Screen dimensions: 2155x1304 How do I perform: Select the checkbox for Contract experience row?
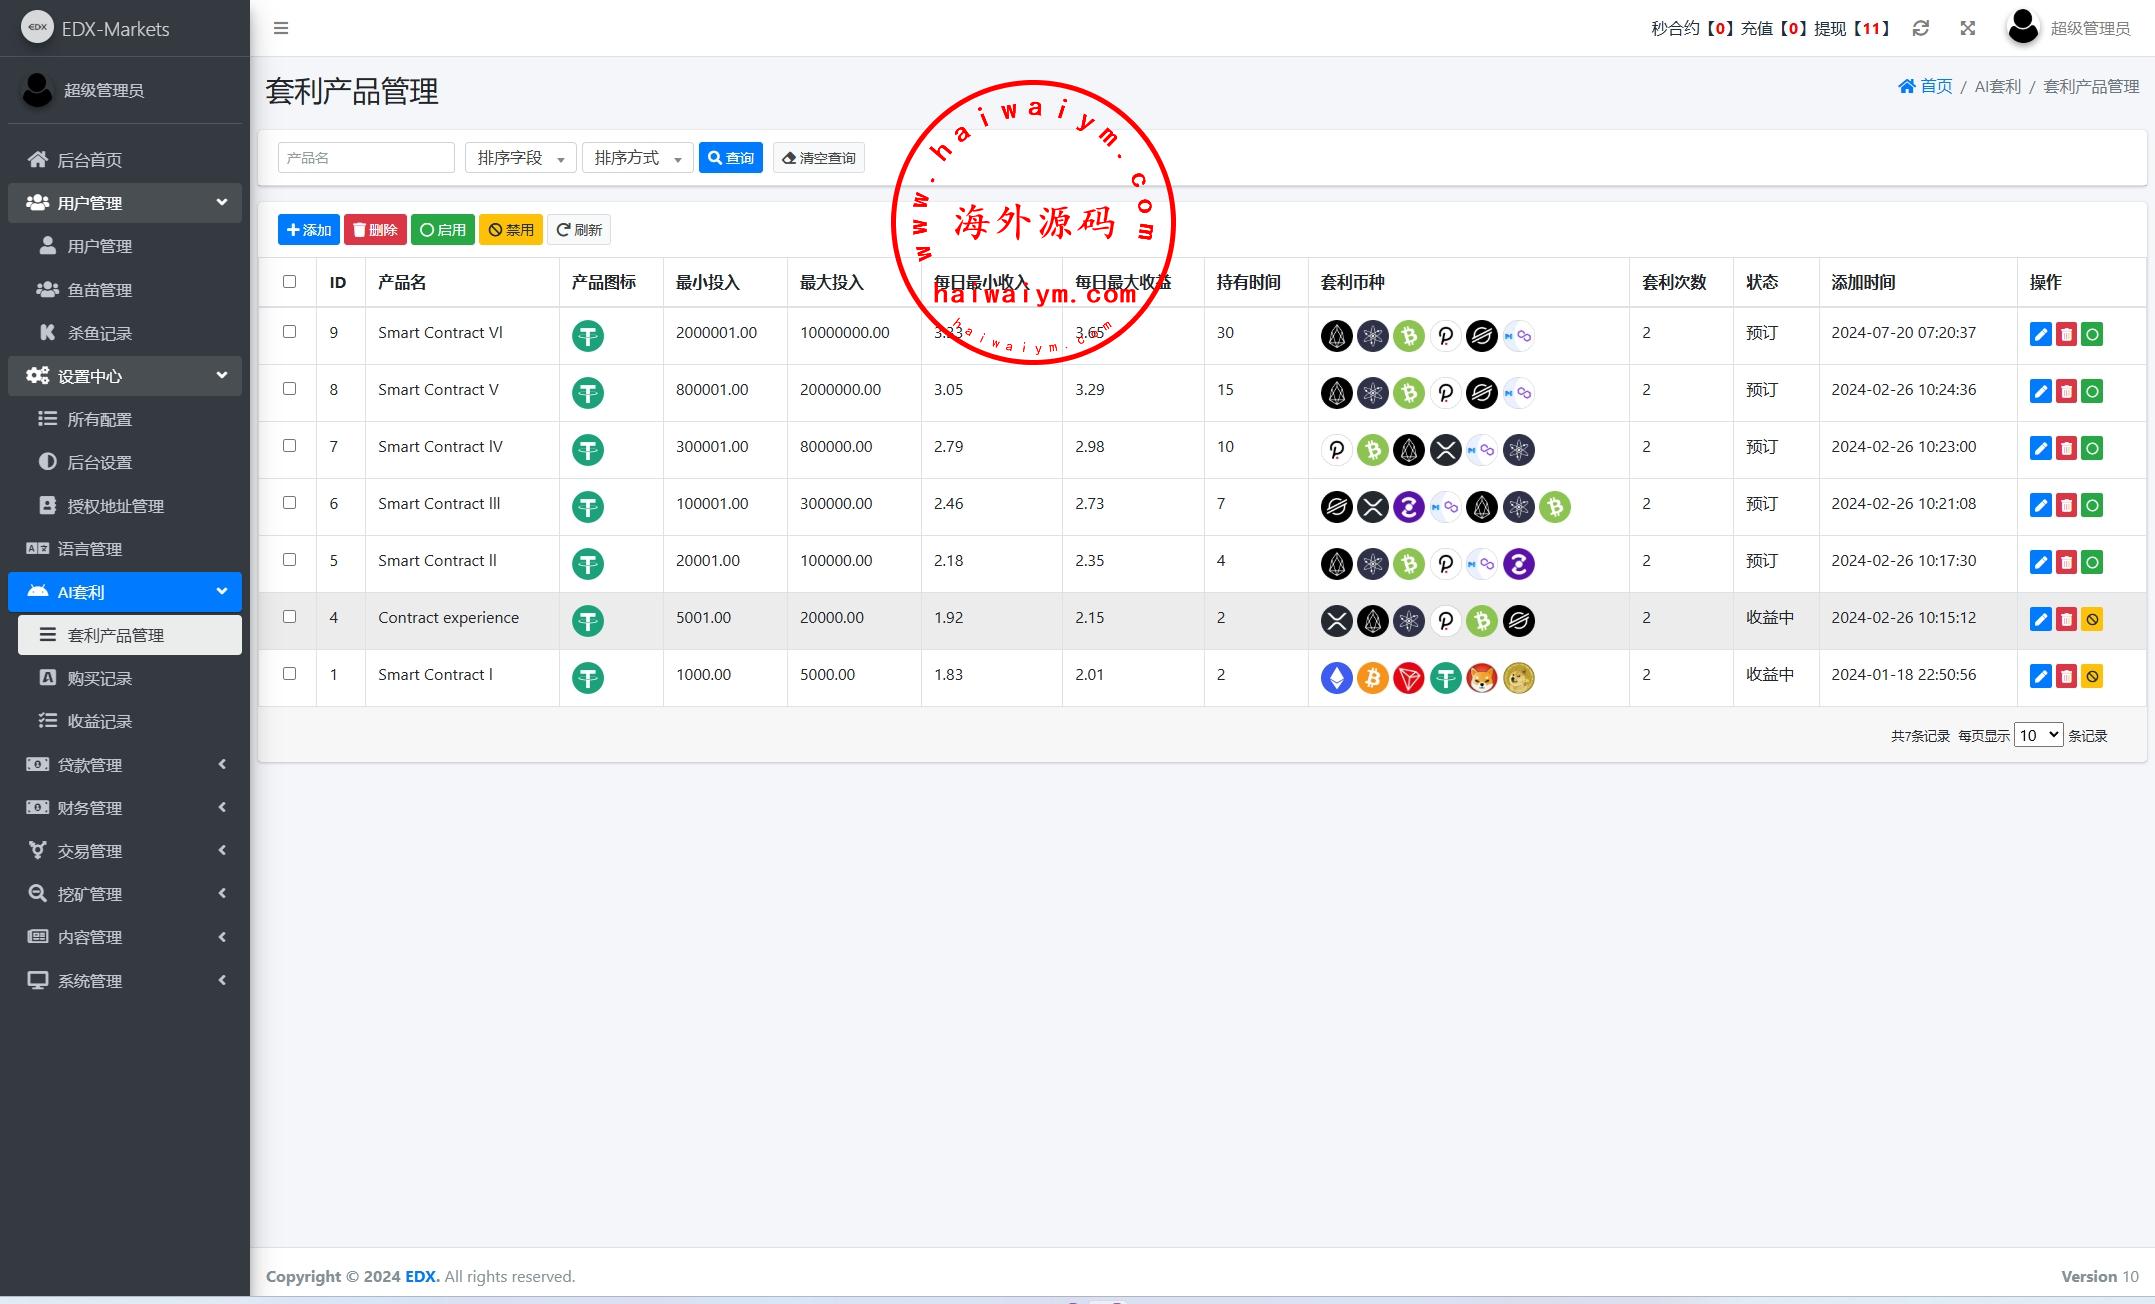(289, 616)
